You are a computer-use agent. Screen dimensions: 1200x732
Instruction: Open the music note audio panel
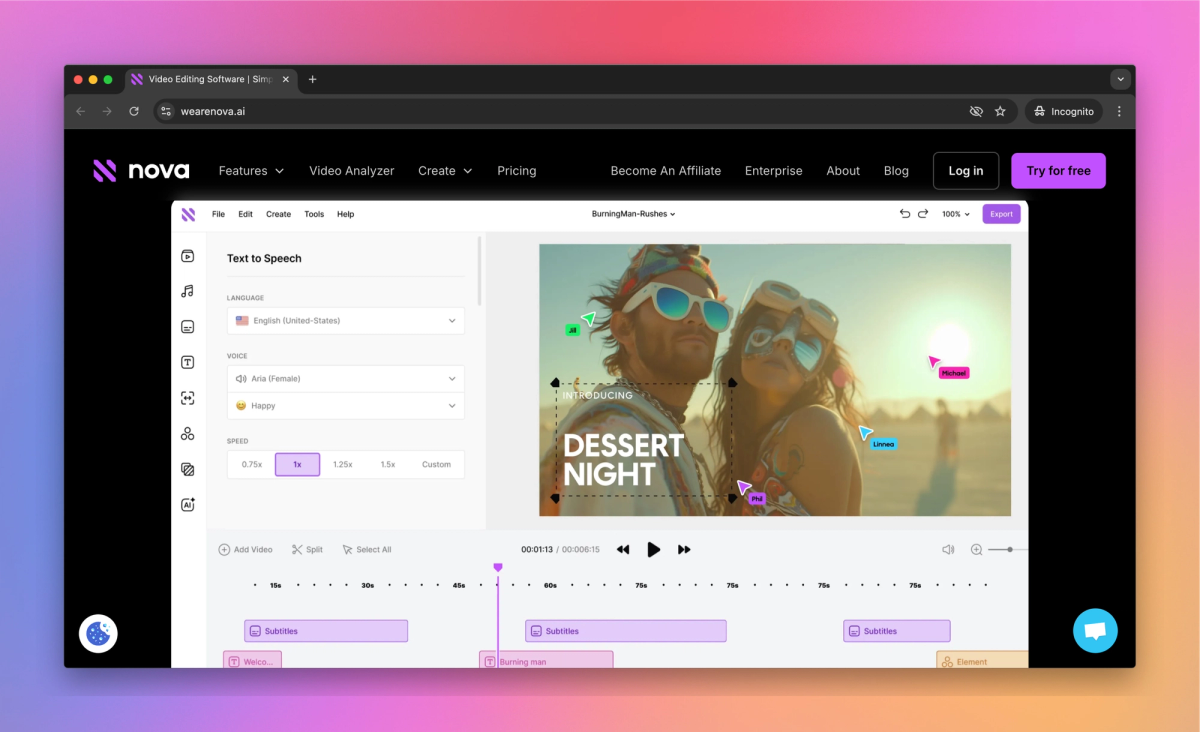(187, 291)
